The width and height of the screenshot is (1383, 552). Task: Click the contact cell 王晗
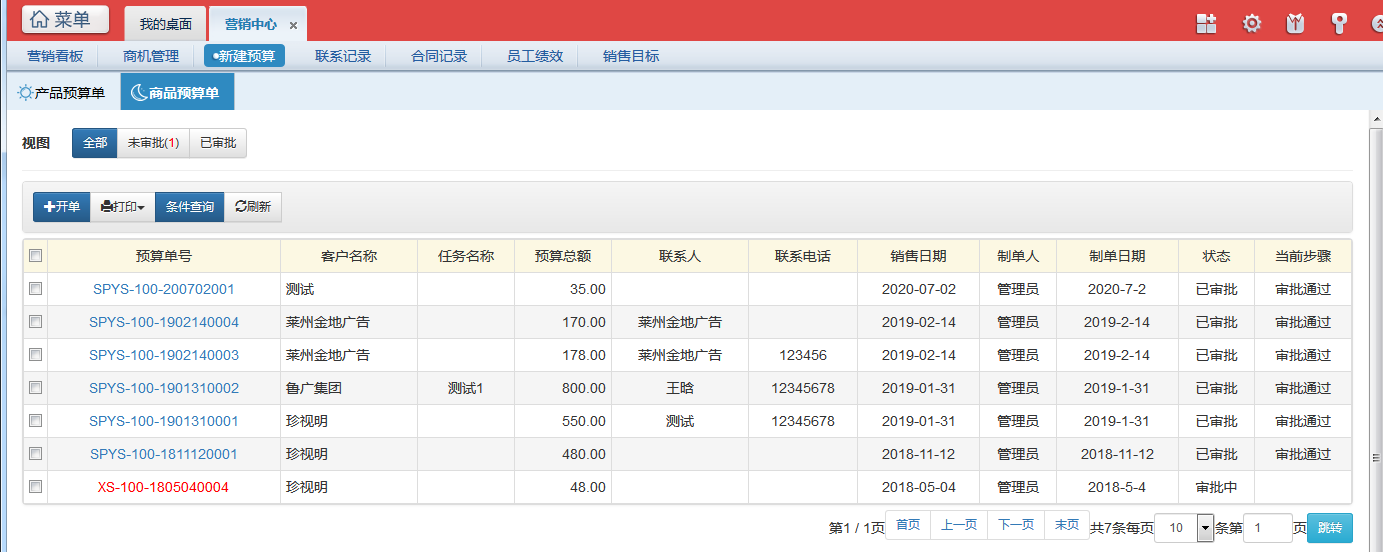pos(680,388)
